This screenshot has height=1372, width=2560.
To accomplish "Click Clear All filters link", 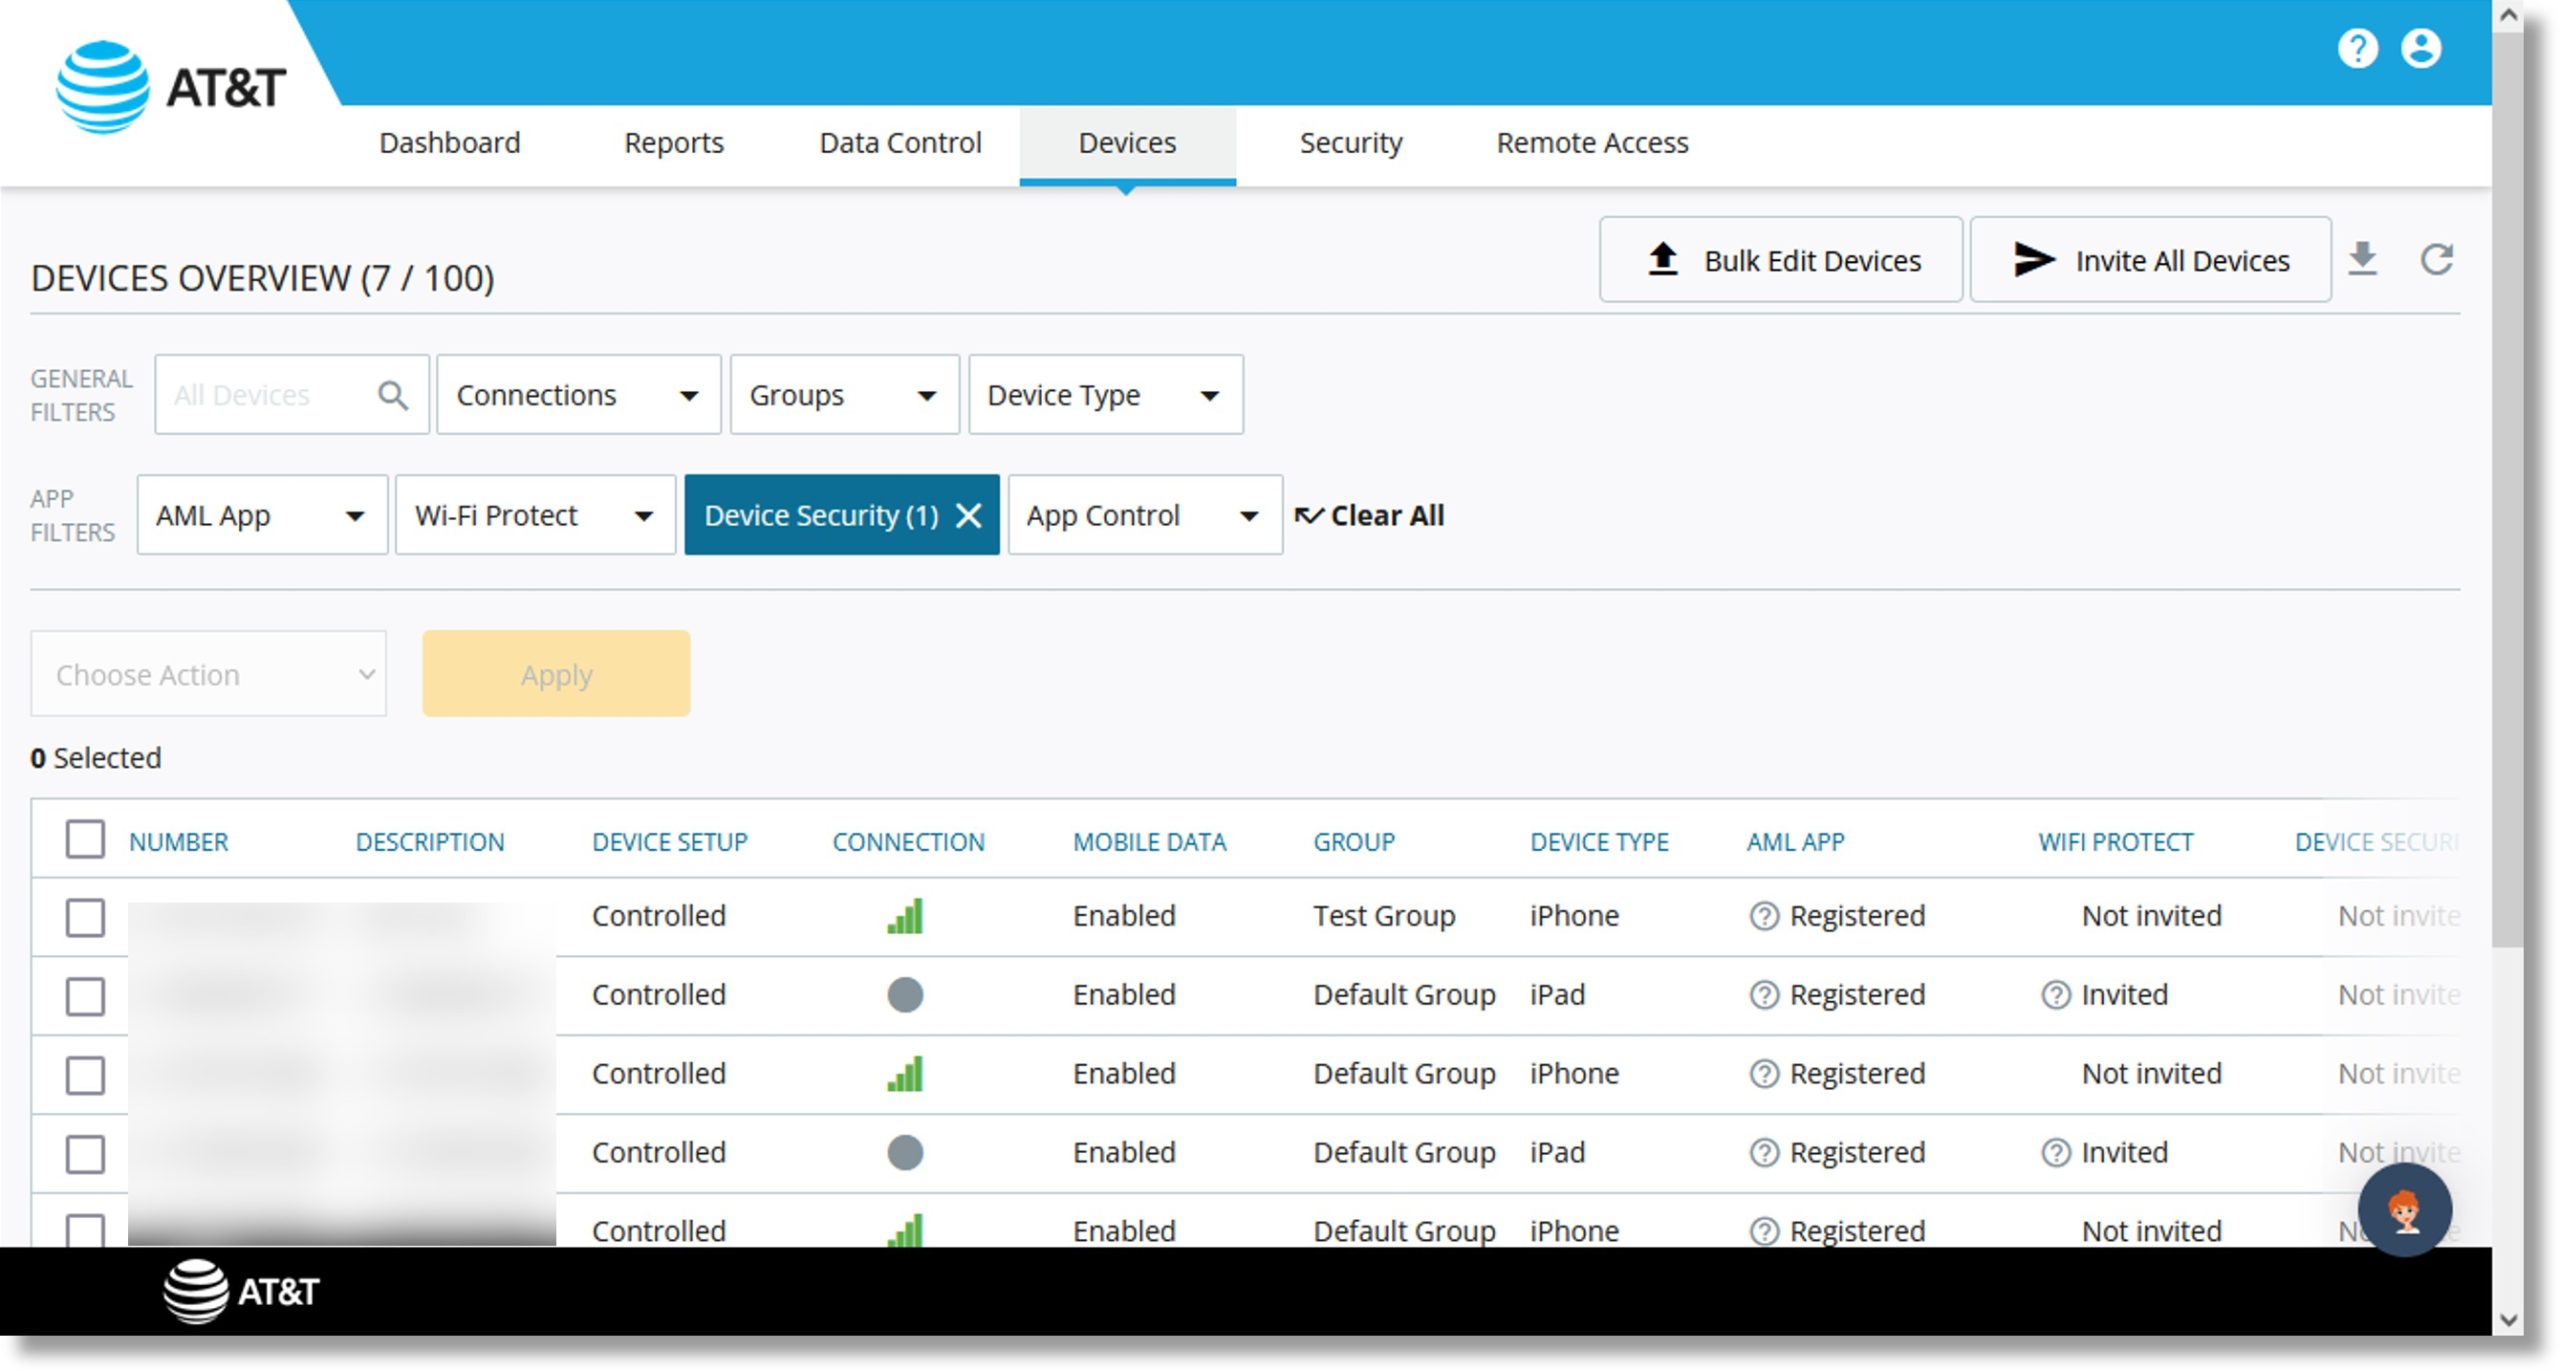I will click(x=1370, y=515).
